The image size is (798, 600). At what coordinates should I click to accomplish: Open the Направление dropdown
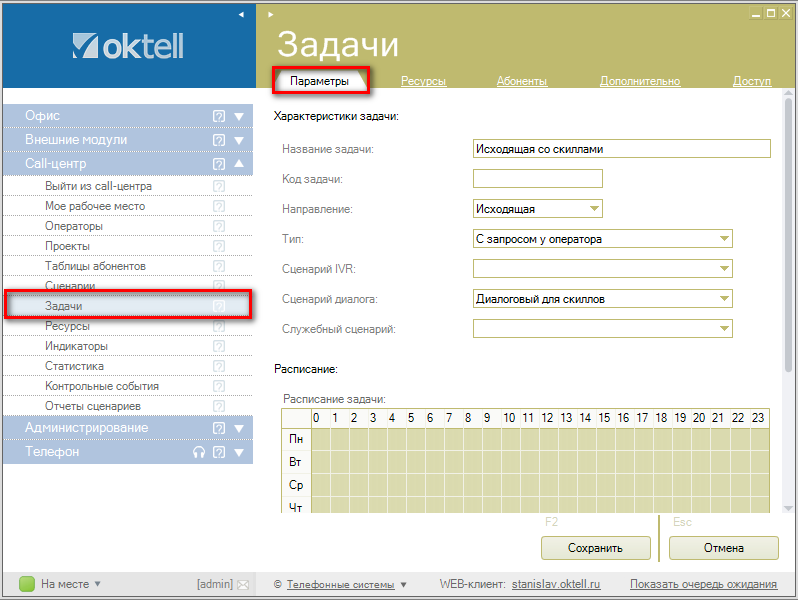click(x=595, y=209)
